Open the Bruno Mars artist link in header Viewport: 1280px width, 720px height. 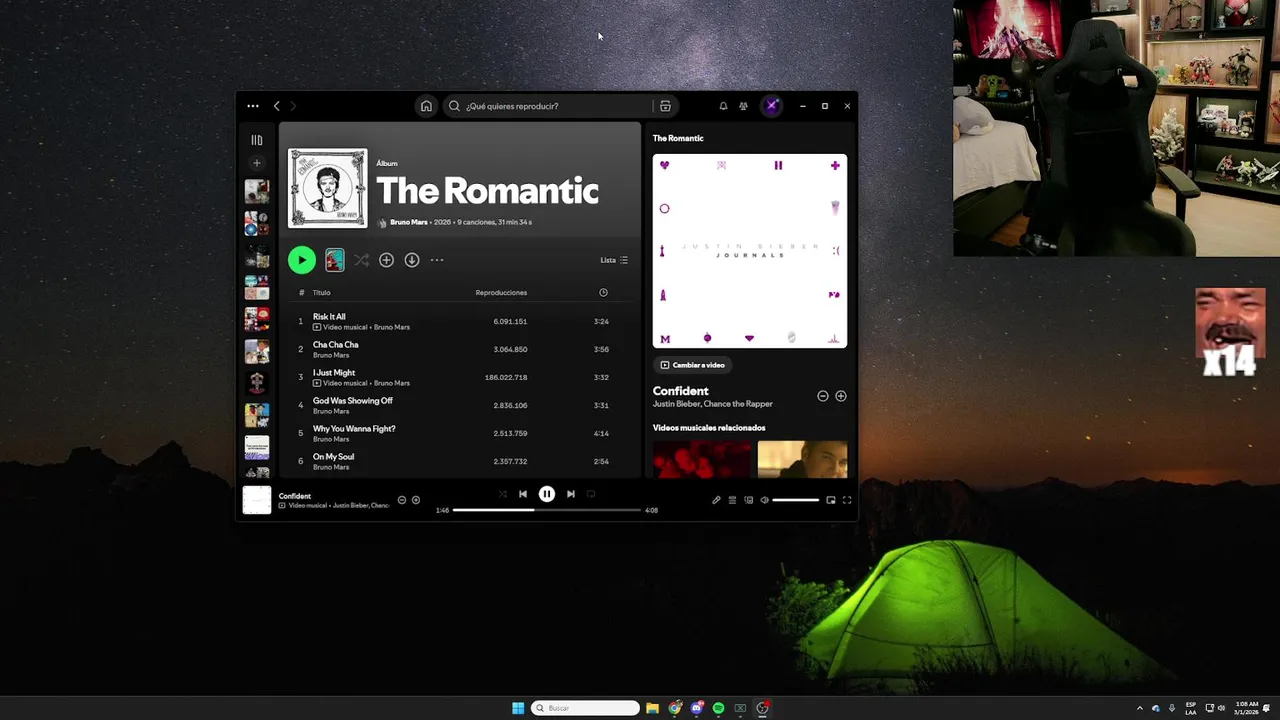[x=408, y=222]
